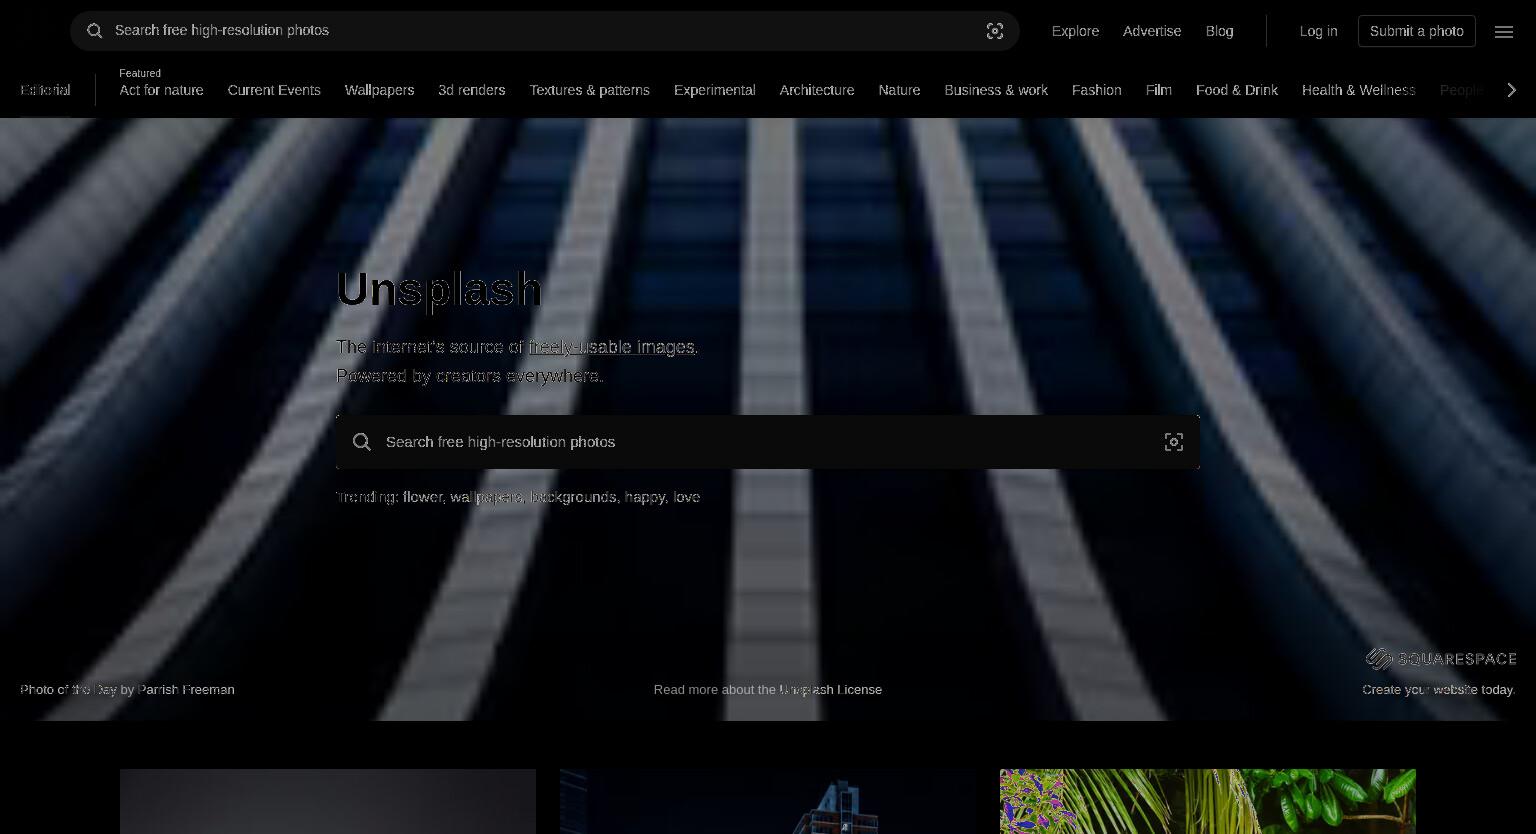This screenshot has height=834, width=1536.
Task: Open Parrish Freeman's profile link
Action: tap(186, 689)
